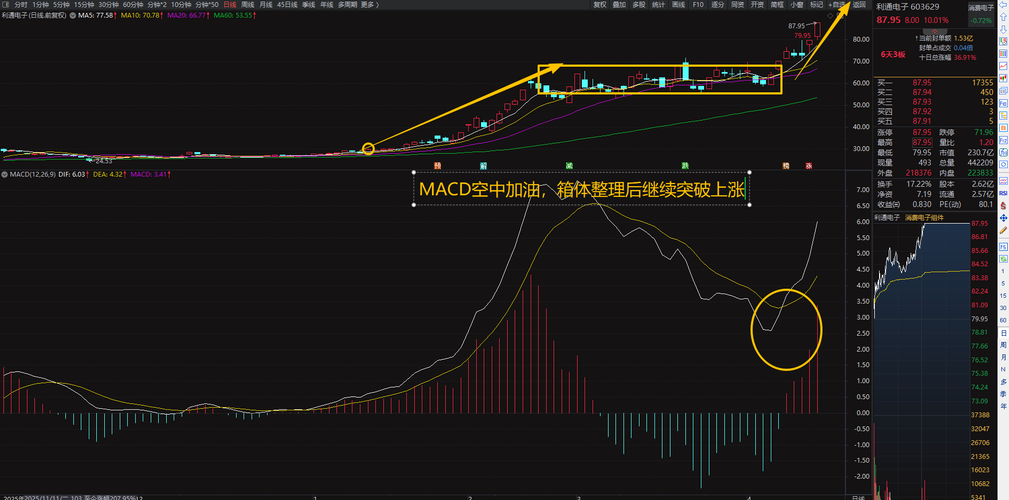The width and height of the screenshot is (1009, 500).
Task: Open the 多周期 multi-period view
Action: (347, 5)
